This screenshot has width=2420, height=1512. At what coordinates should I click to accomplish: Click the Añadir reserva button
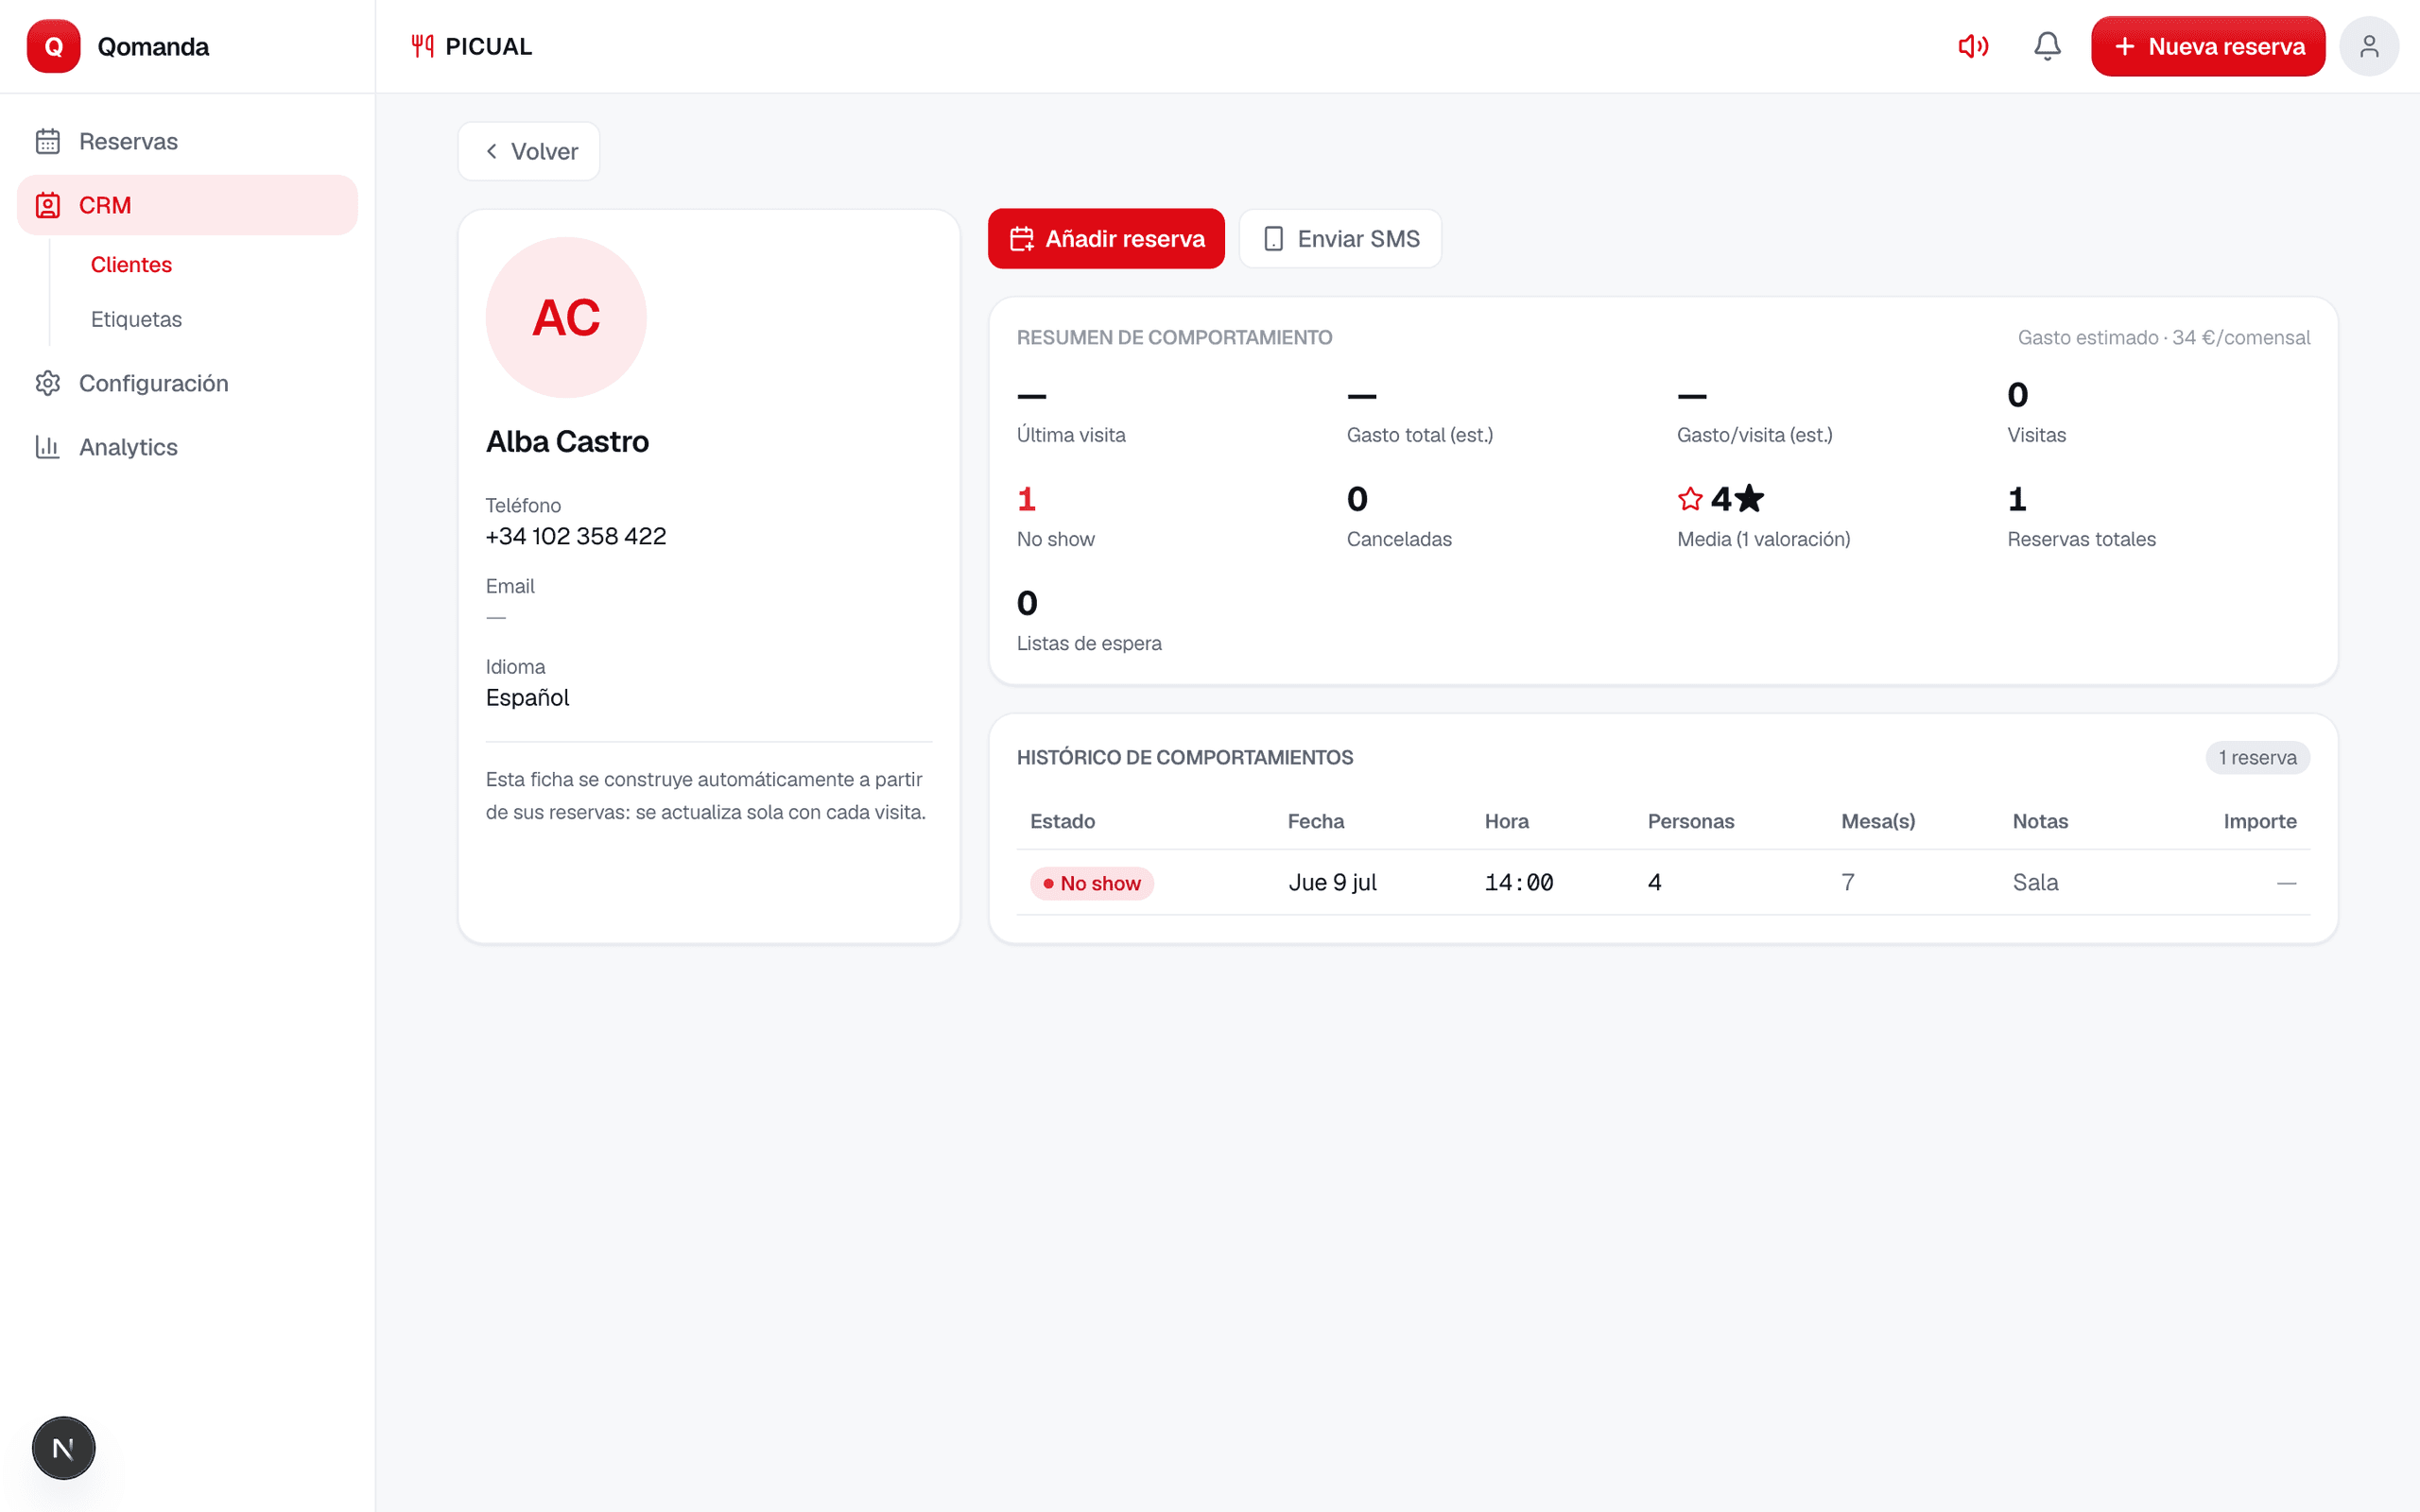(x=1106, y=239)
